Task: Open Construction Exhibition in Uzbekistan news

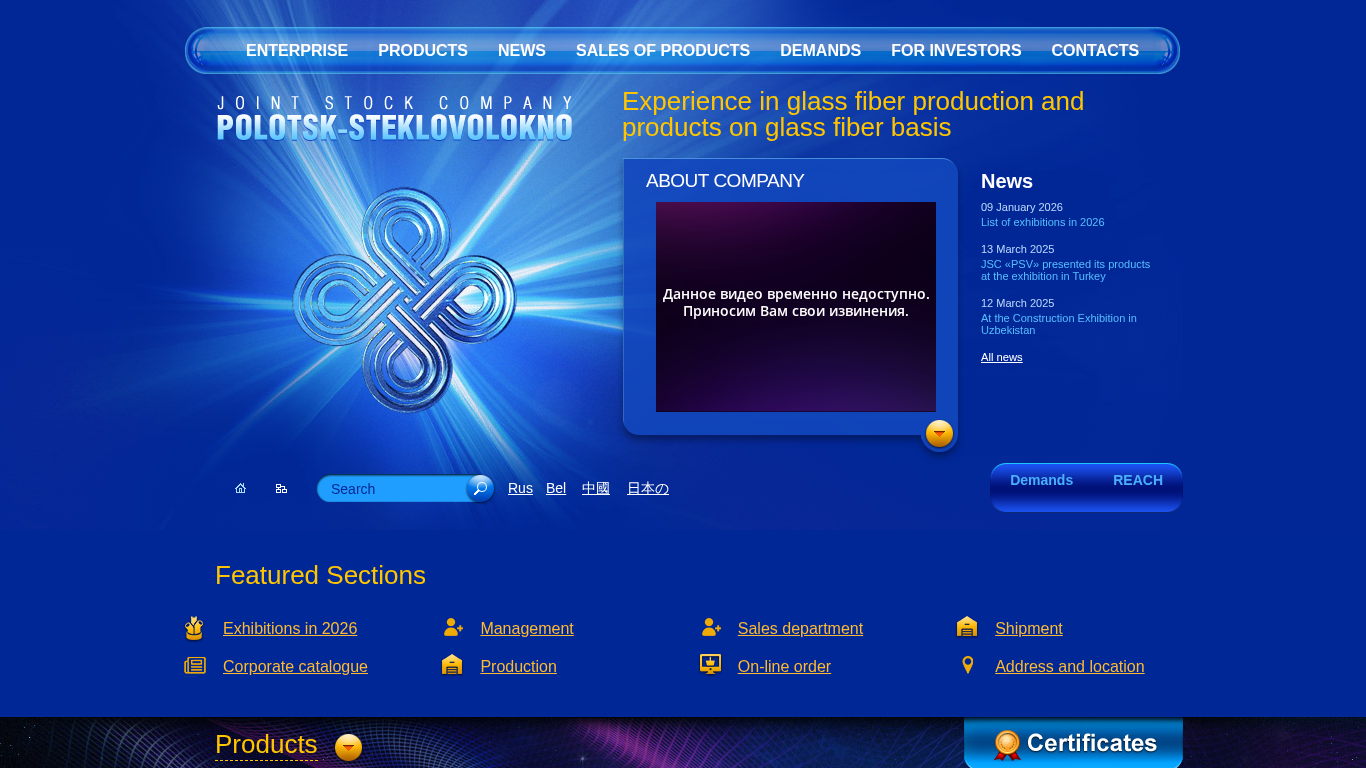Action: [1059, 324]
